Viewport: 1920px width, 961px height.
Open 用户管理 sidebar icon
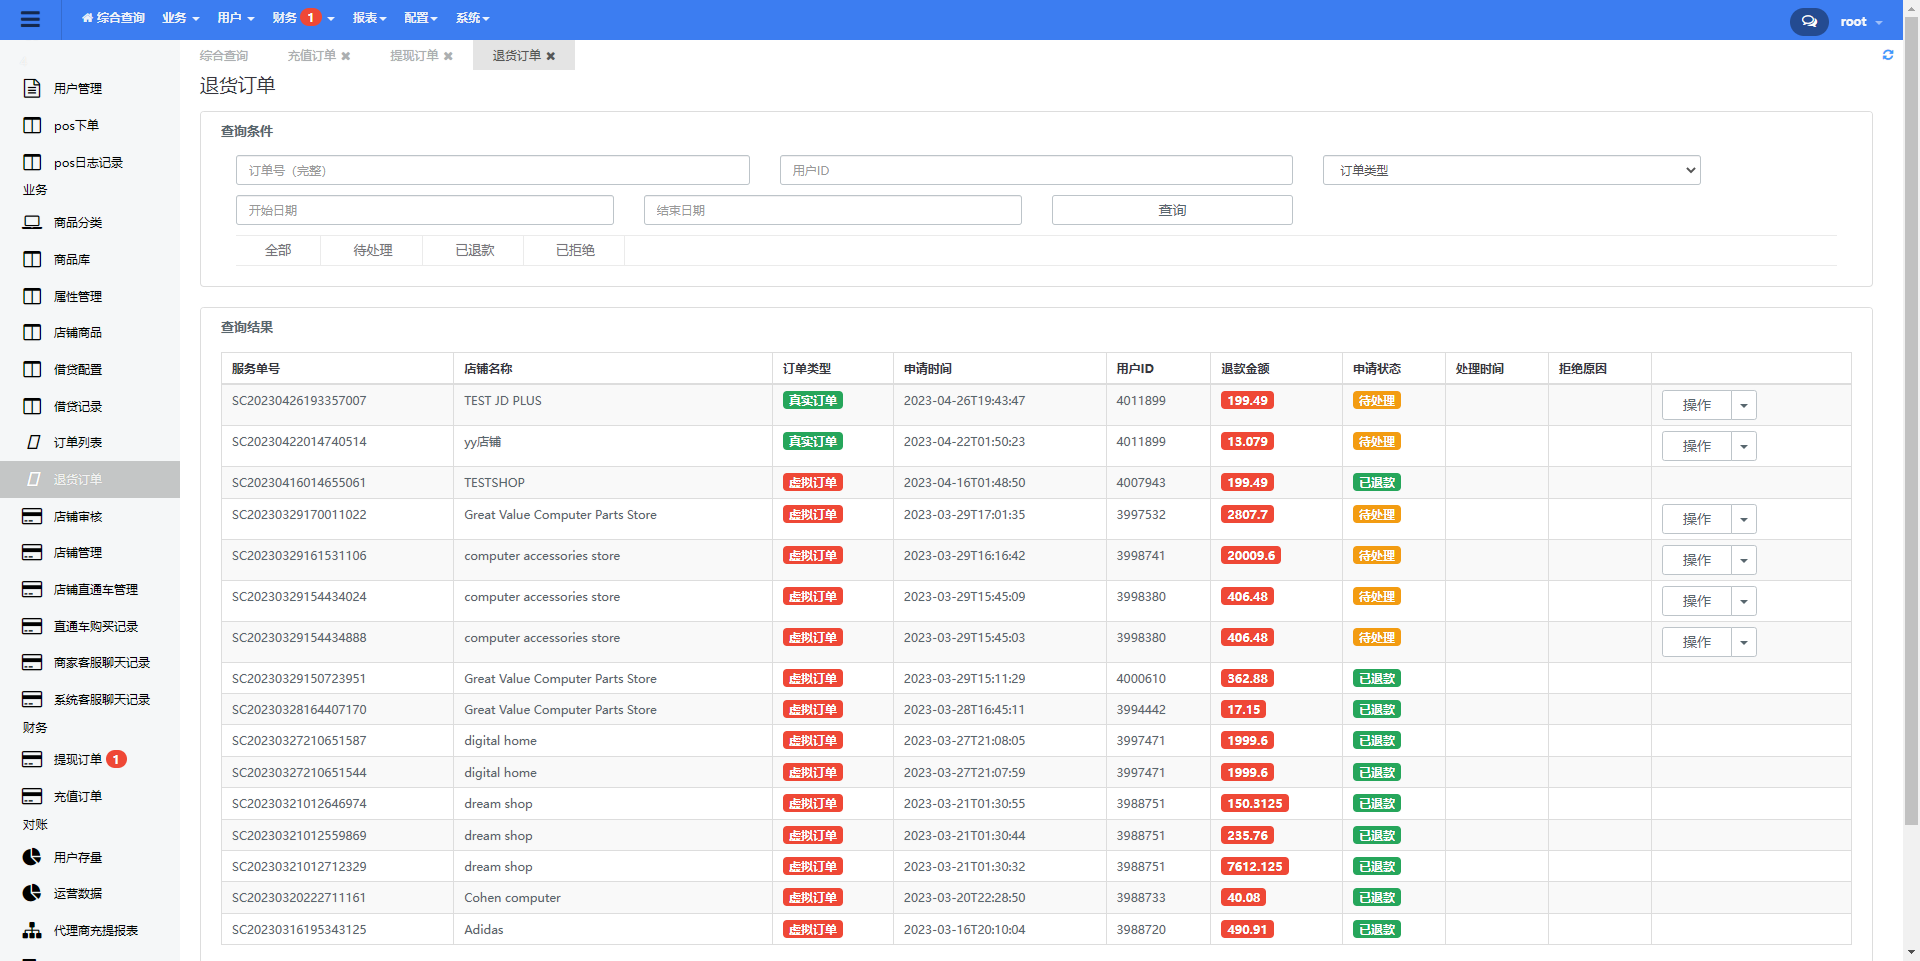pyautogui.click(x=32, y=88)
